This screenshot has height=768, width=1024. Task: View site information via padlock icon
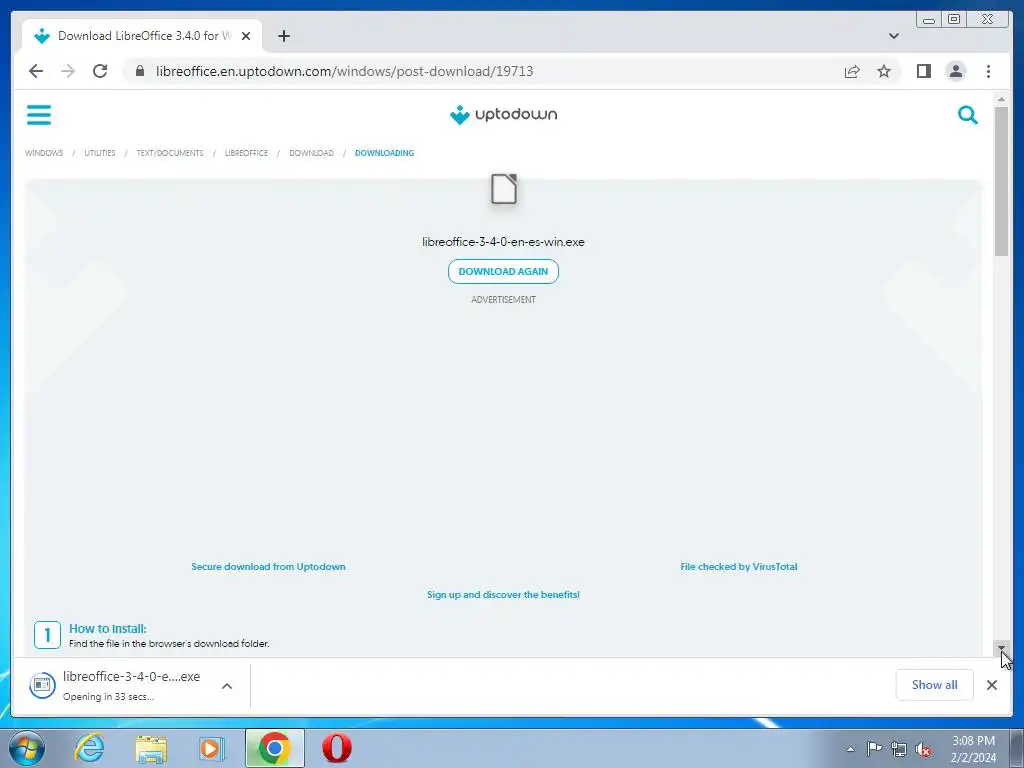click(140, 71)
